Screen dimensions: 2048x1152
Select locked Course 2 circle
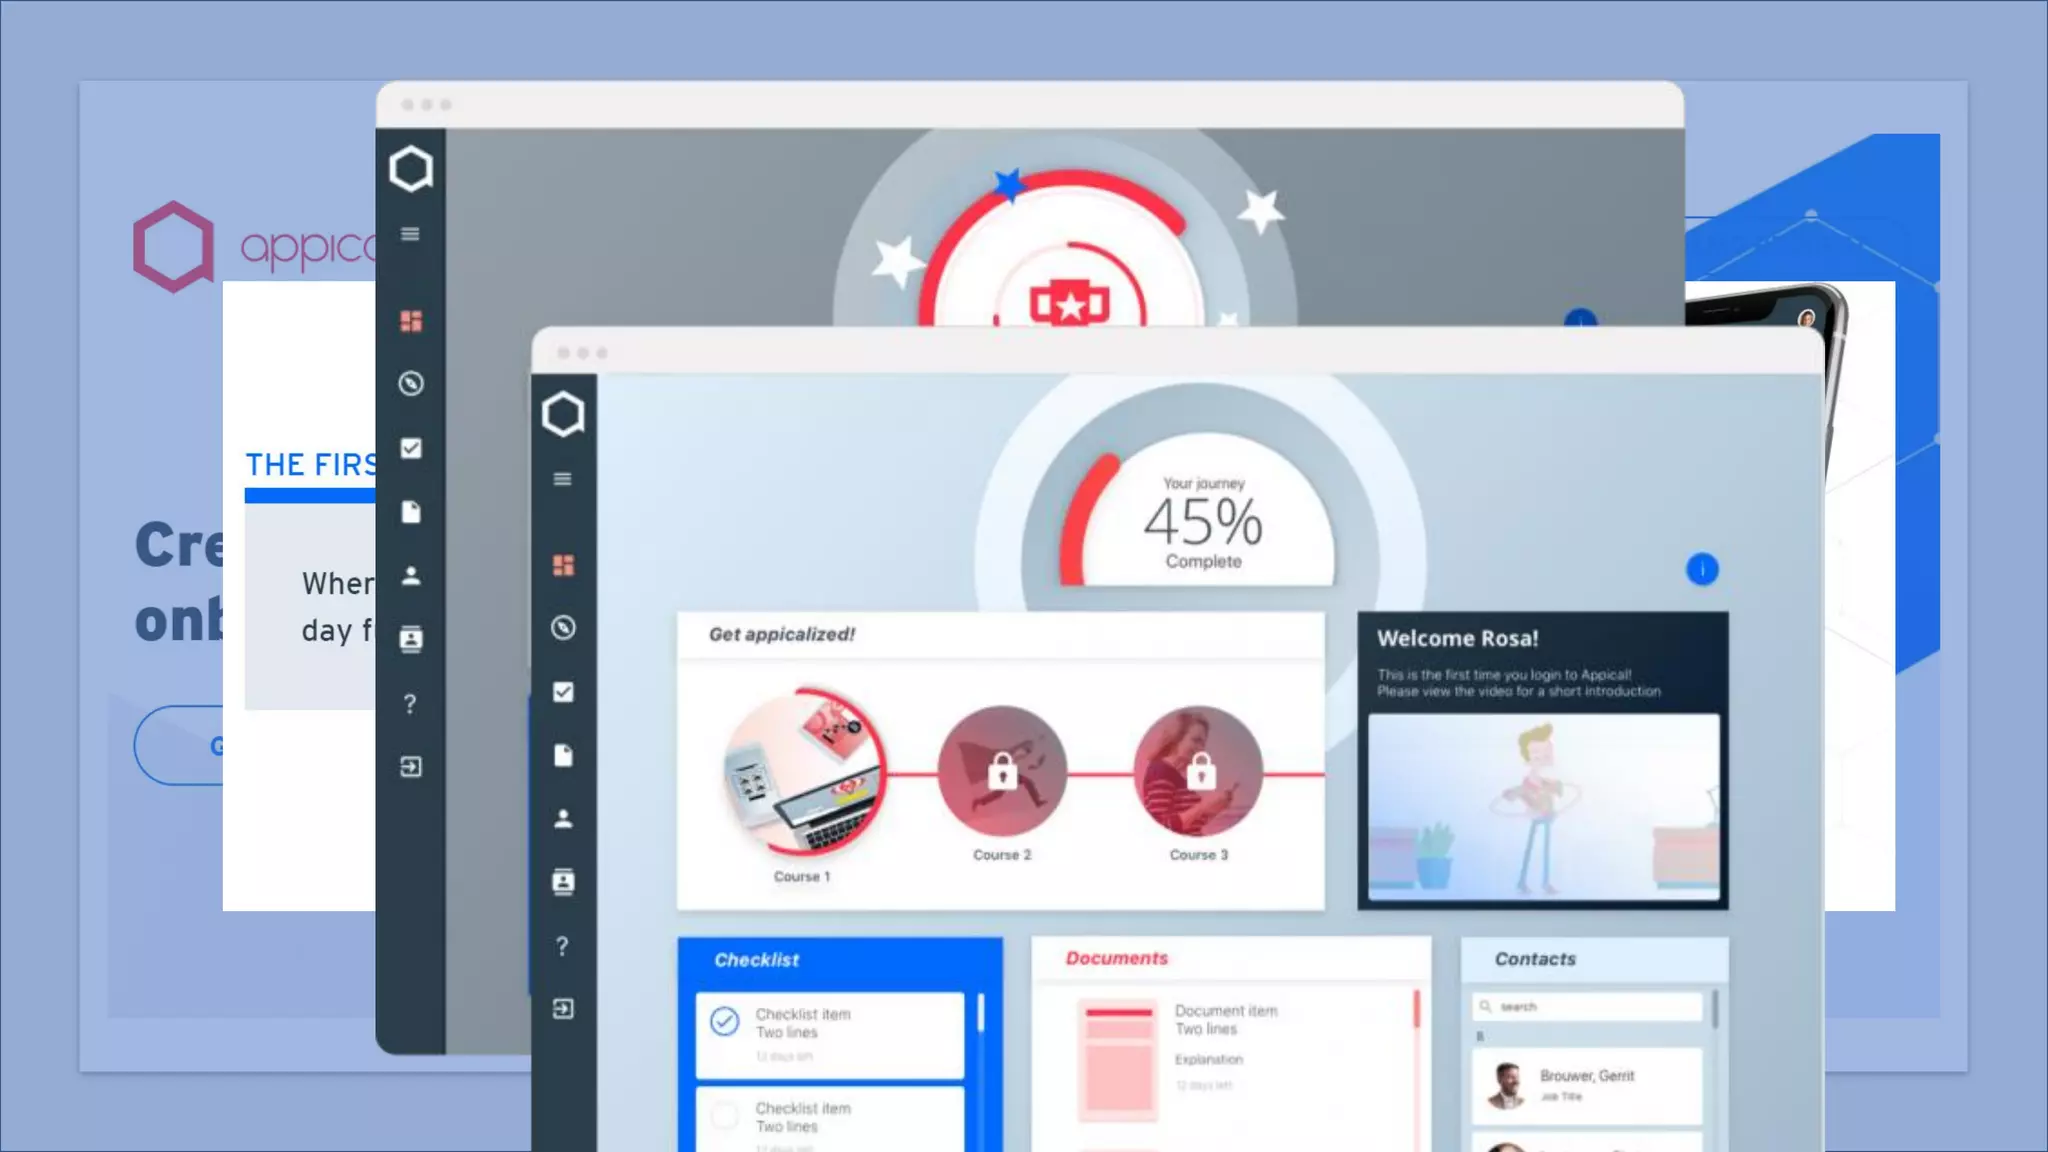[x=1002, y=771]
